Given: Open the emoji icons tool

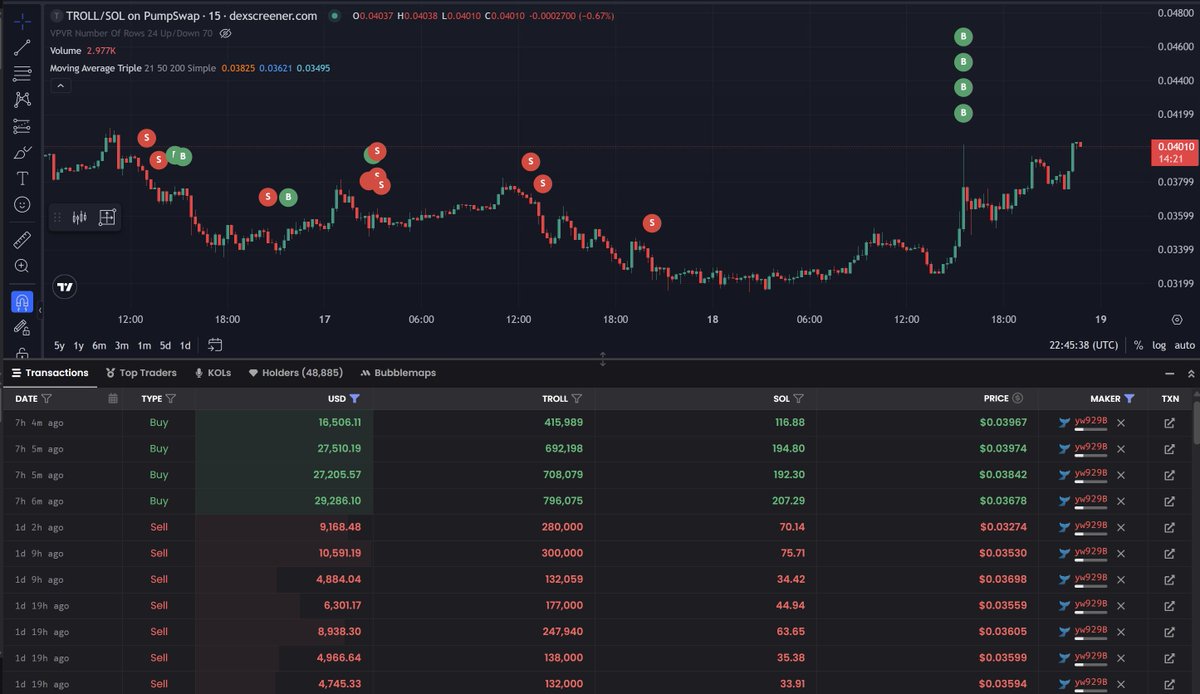Looking at the screenshot, I should click(22, 204).
